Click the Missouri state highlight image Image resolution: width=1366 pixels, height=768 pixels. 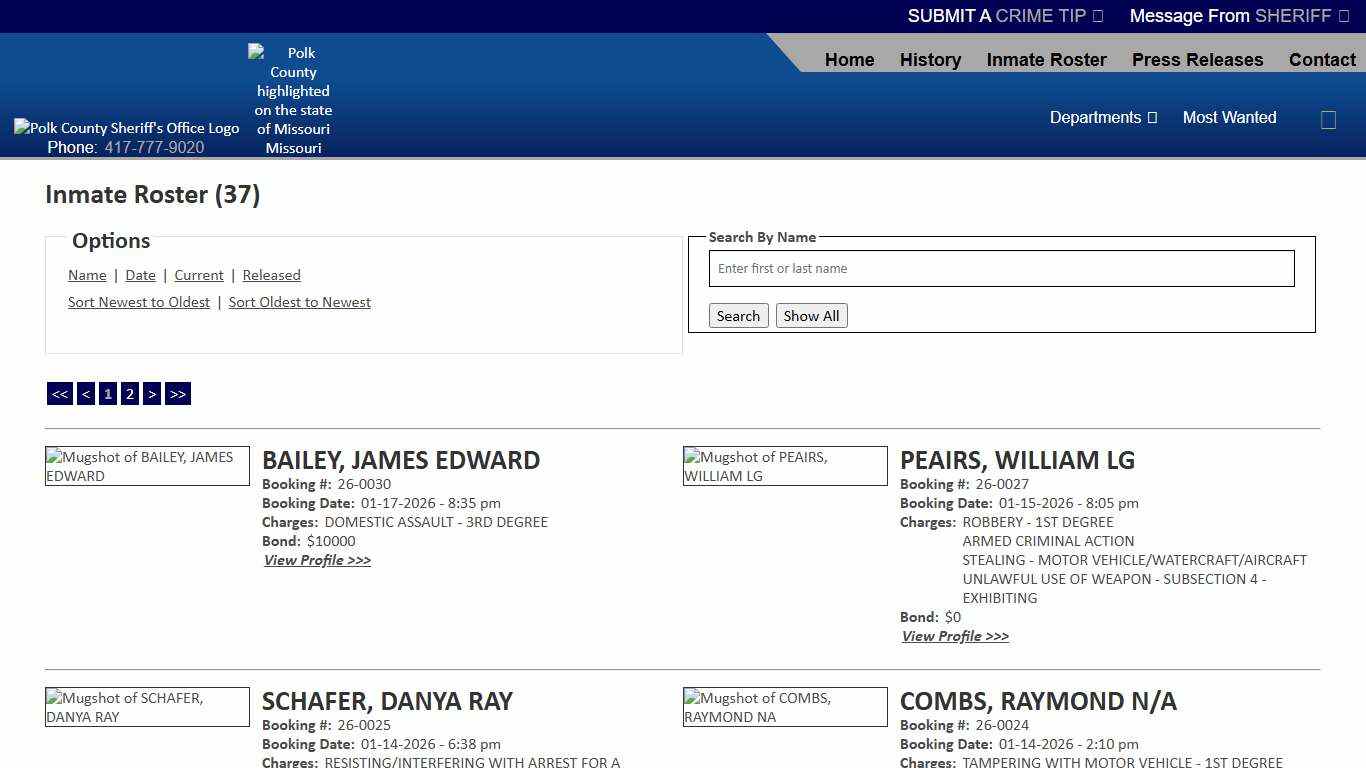[x=292, y=100]
